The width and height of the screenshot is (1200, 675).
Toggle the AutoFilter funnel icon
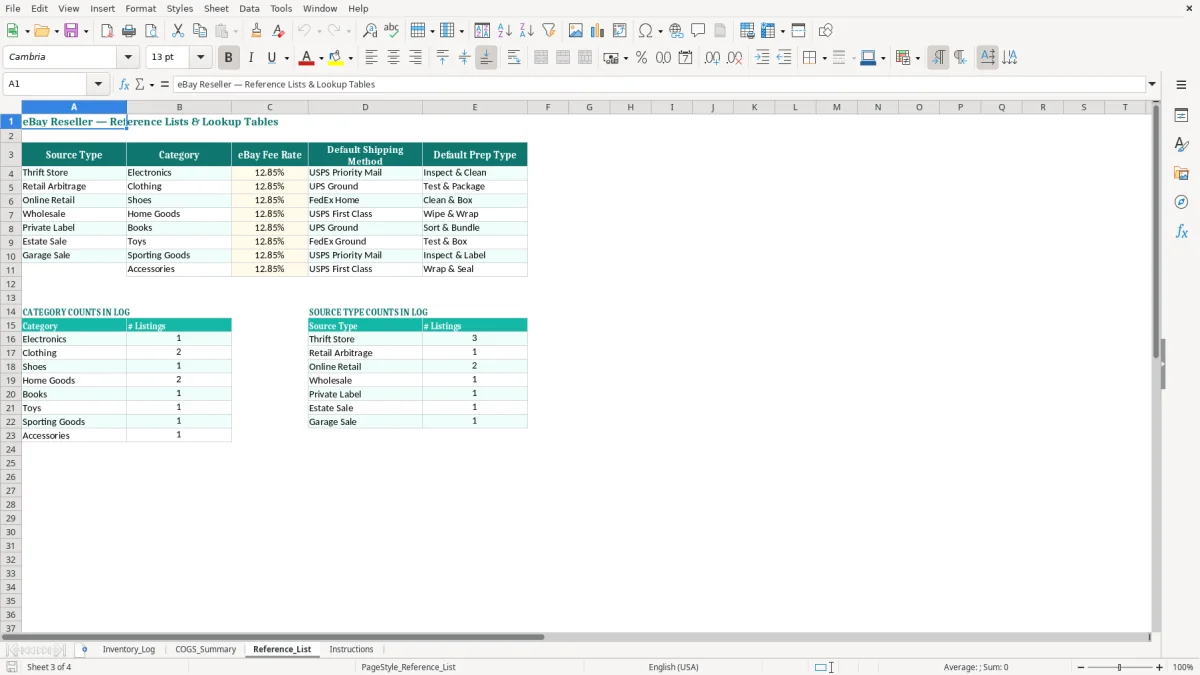tap(549, 31)
